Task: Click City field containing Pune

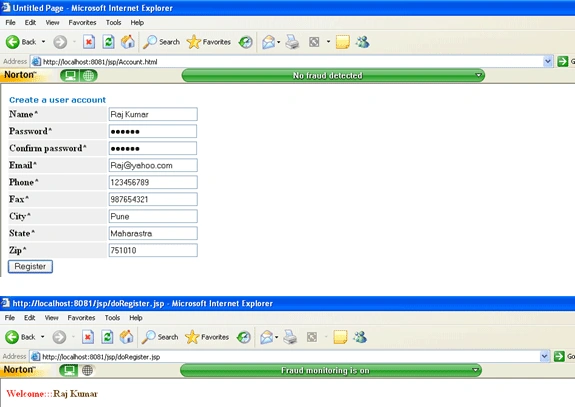Action: point(153,216)
